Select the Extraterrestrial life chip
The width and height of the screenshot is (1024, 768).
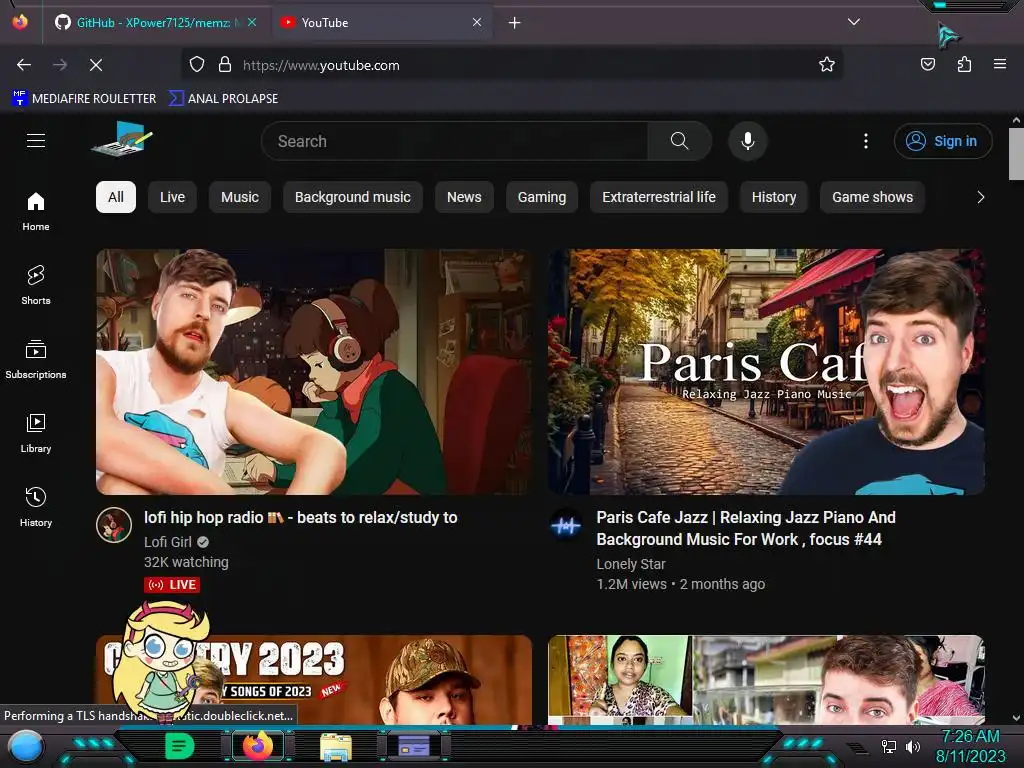coord(659,197)
